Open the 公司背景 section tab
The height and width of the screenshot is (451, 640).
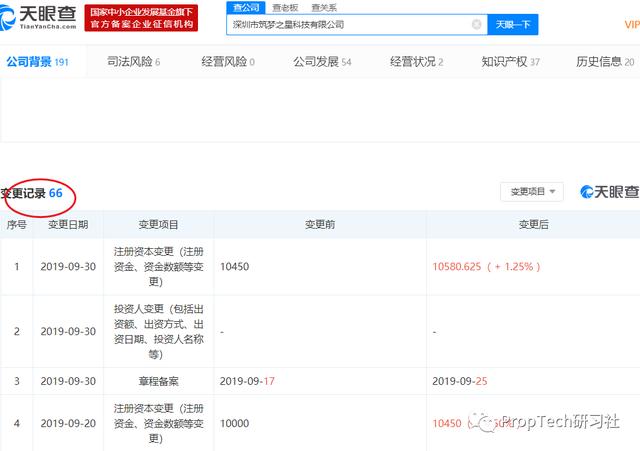click(x=37, y=62)
